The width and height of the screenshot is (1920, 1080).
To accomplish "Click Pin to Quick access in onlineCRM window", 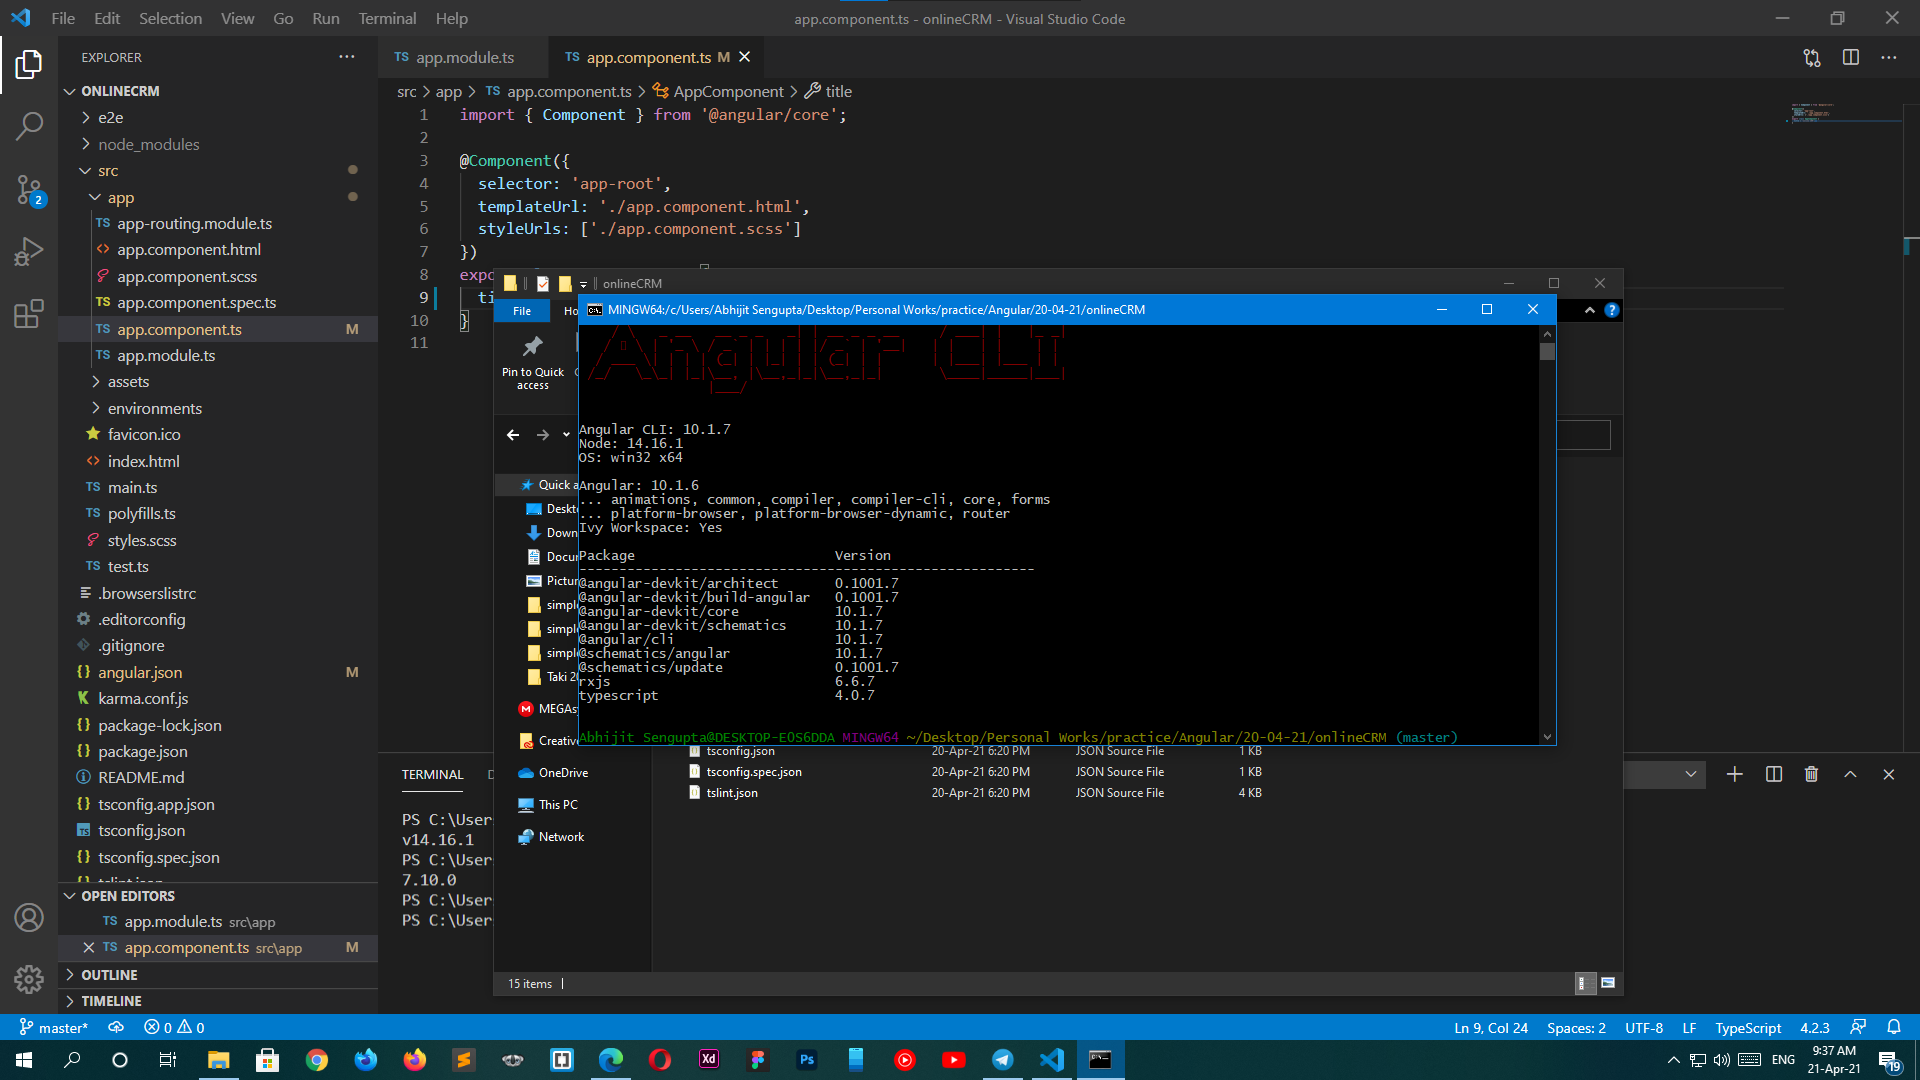I will pos(533,363).
